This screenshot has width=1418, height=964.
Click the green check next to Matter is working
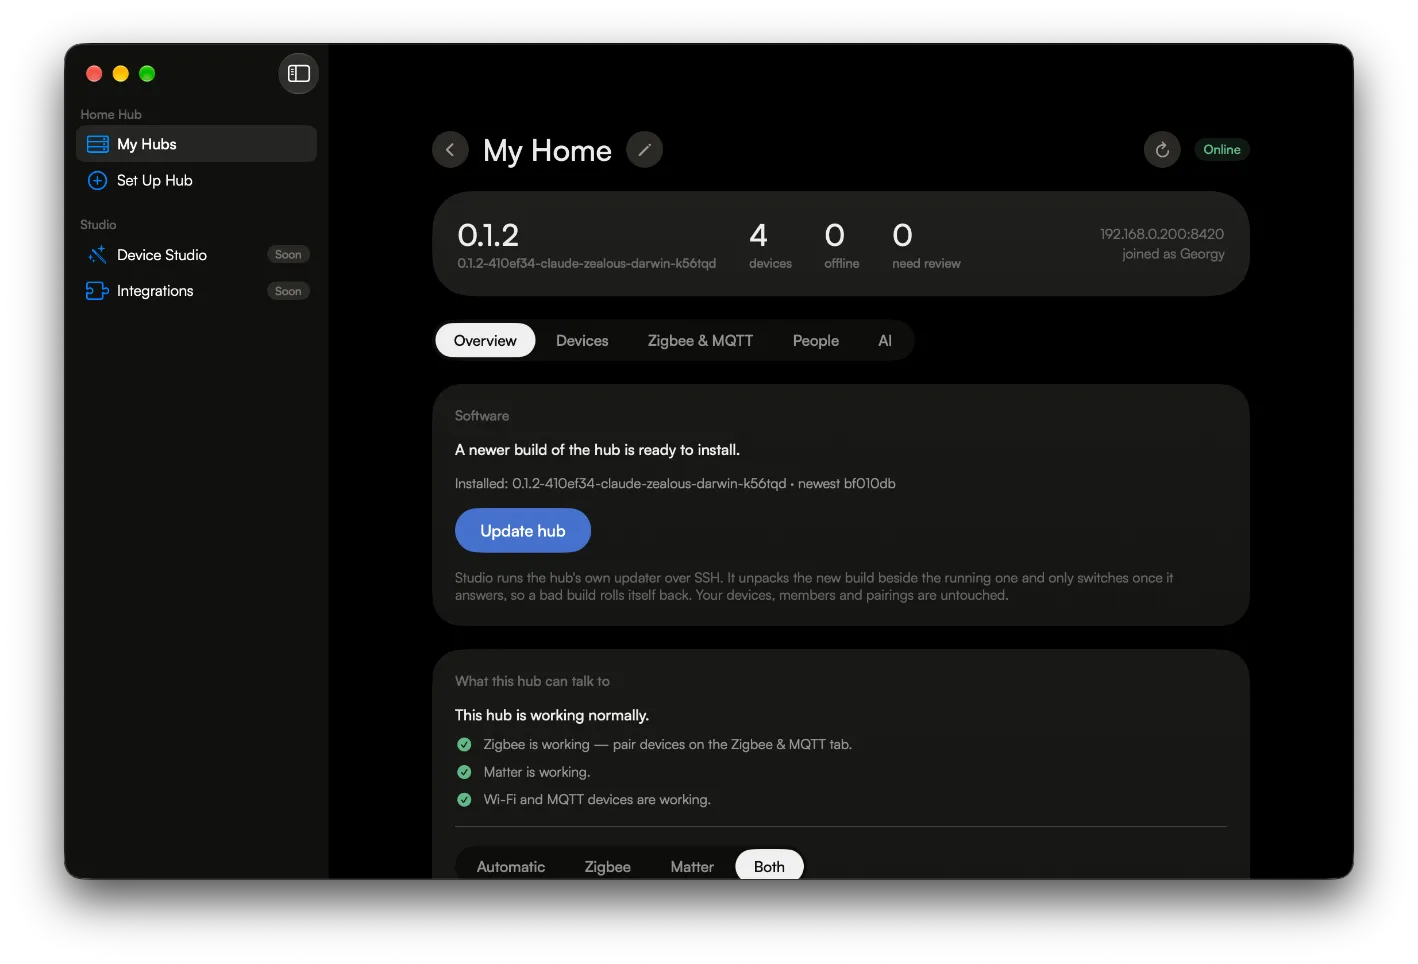[x=464, y=772]
